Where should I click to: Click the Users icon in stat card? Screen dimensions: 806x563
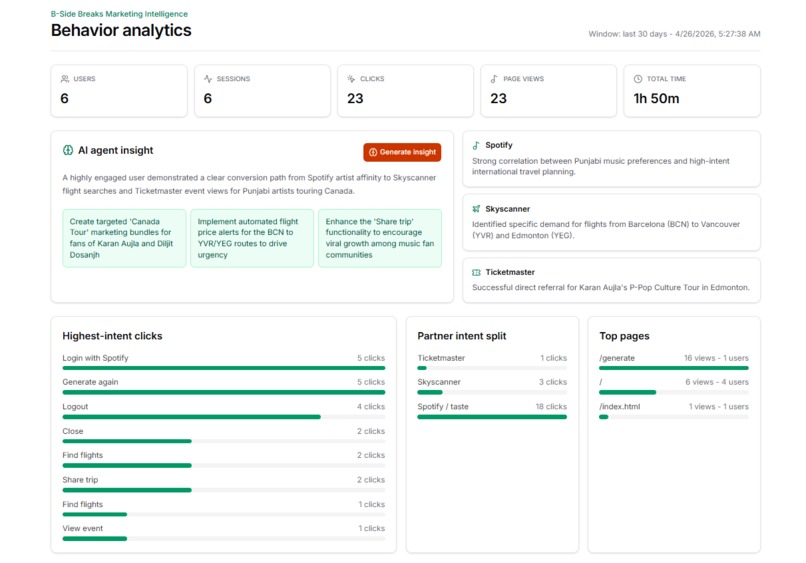(65, 79)
